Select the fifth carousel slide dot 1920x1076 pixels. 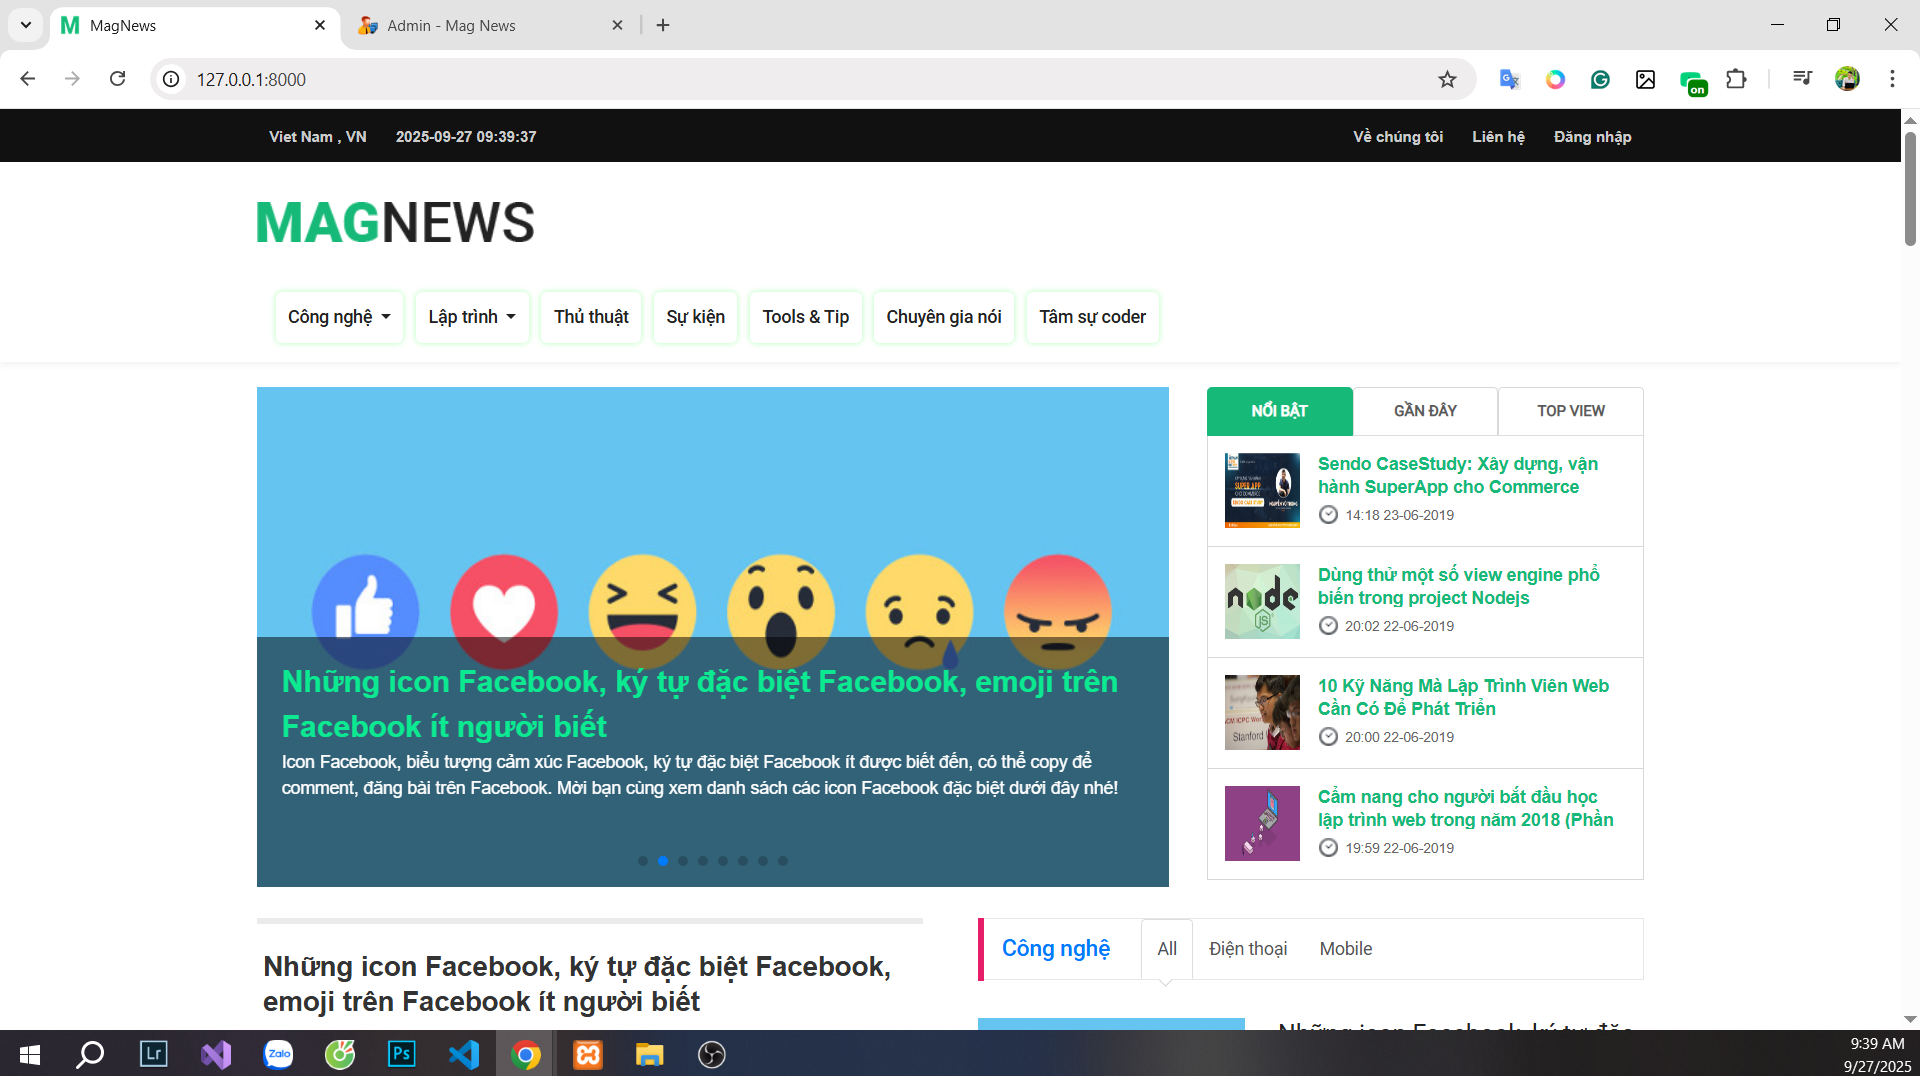tap(723, 861)
